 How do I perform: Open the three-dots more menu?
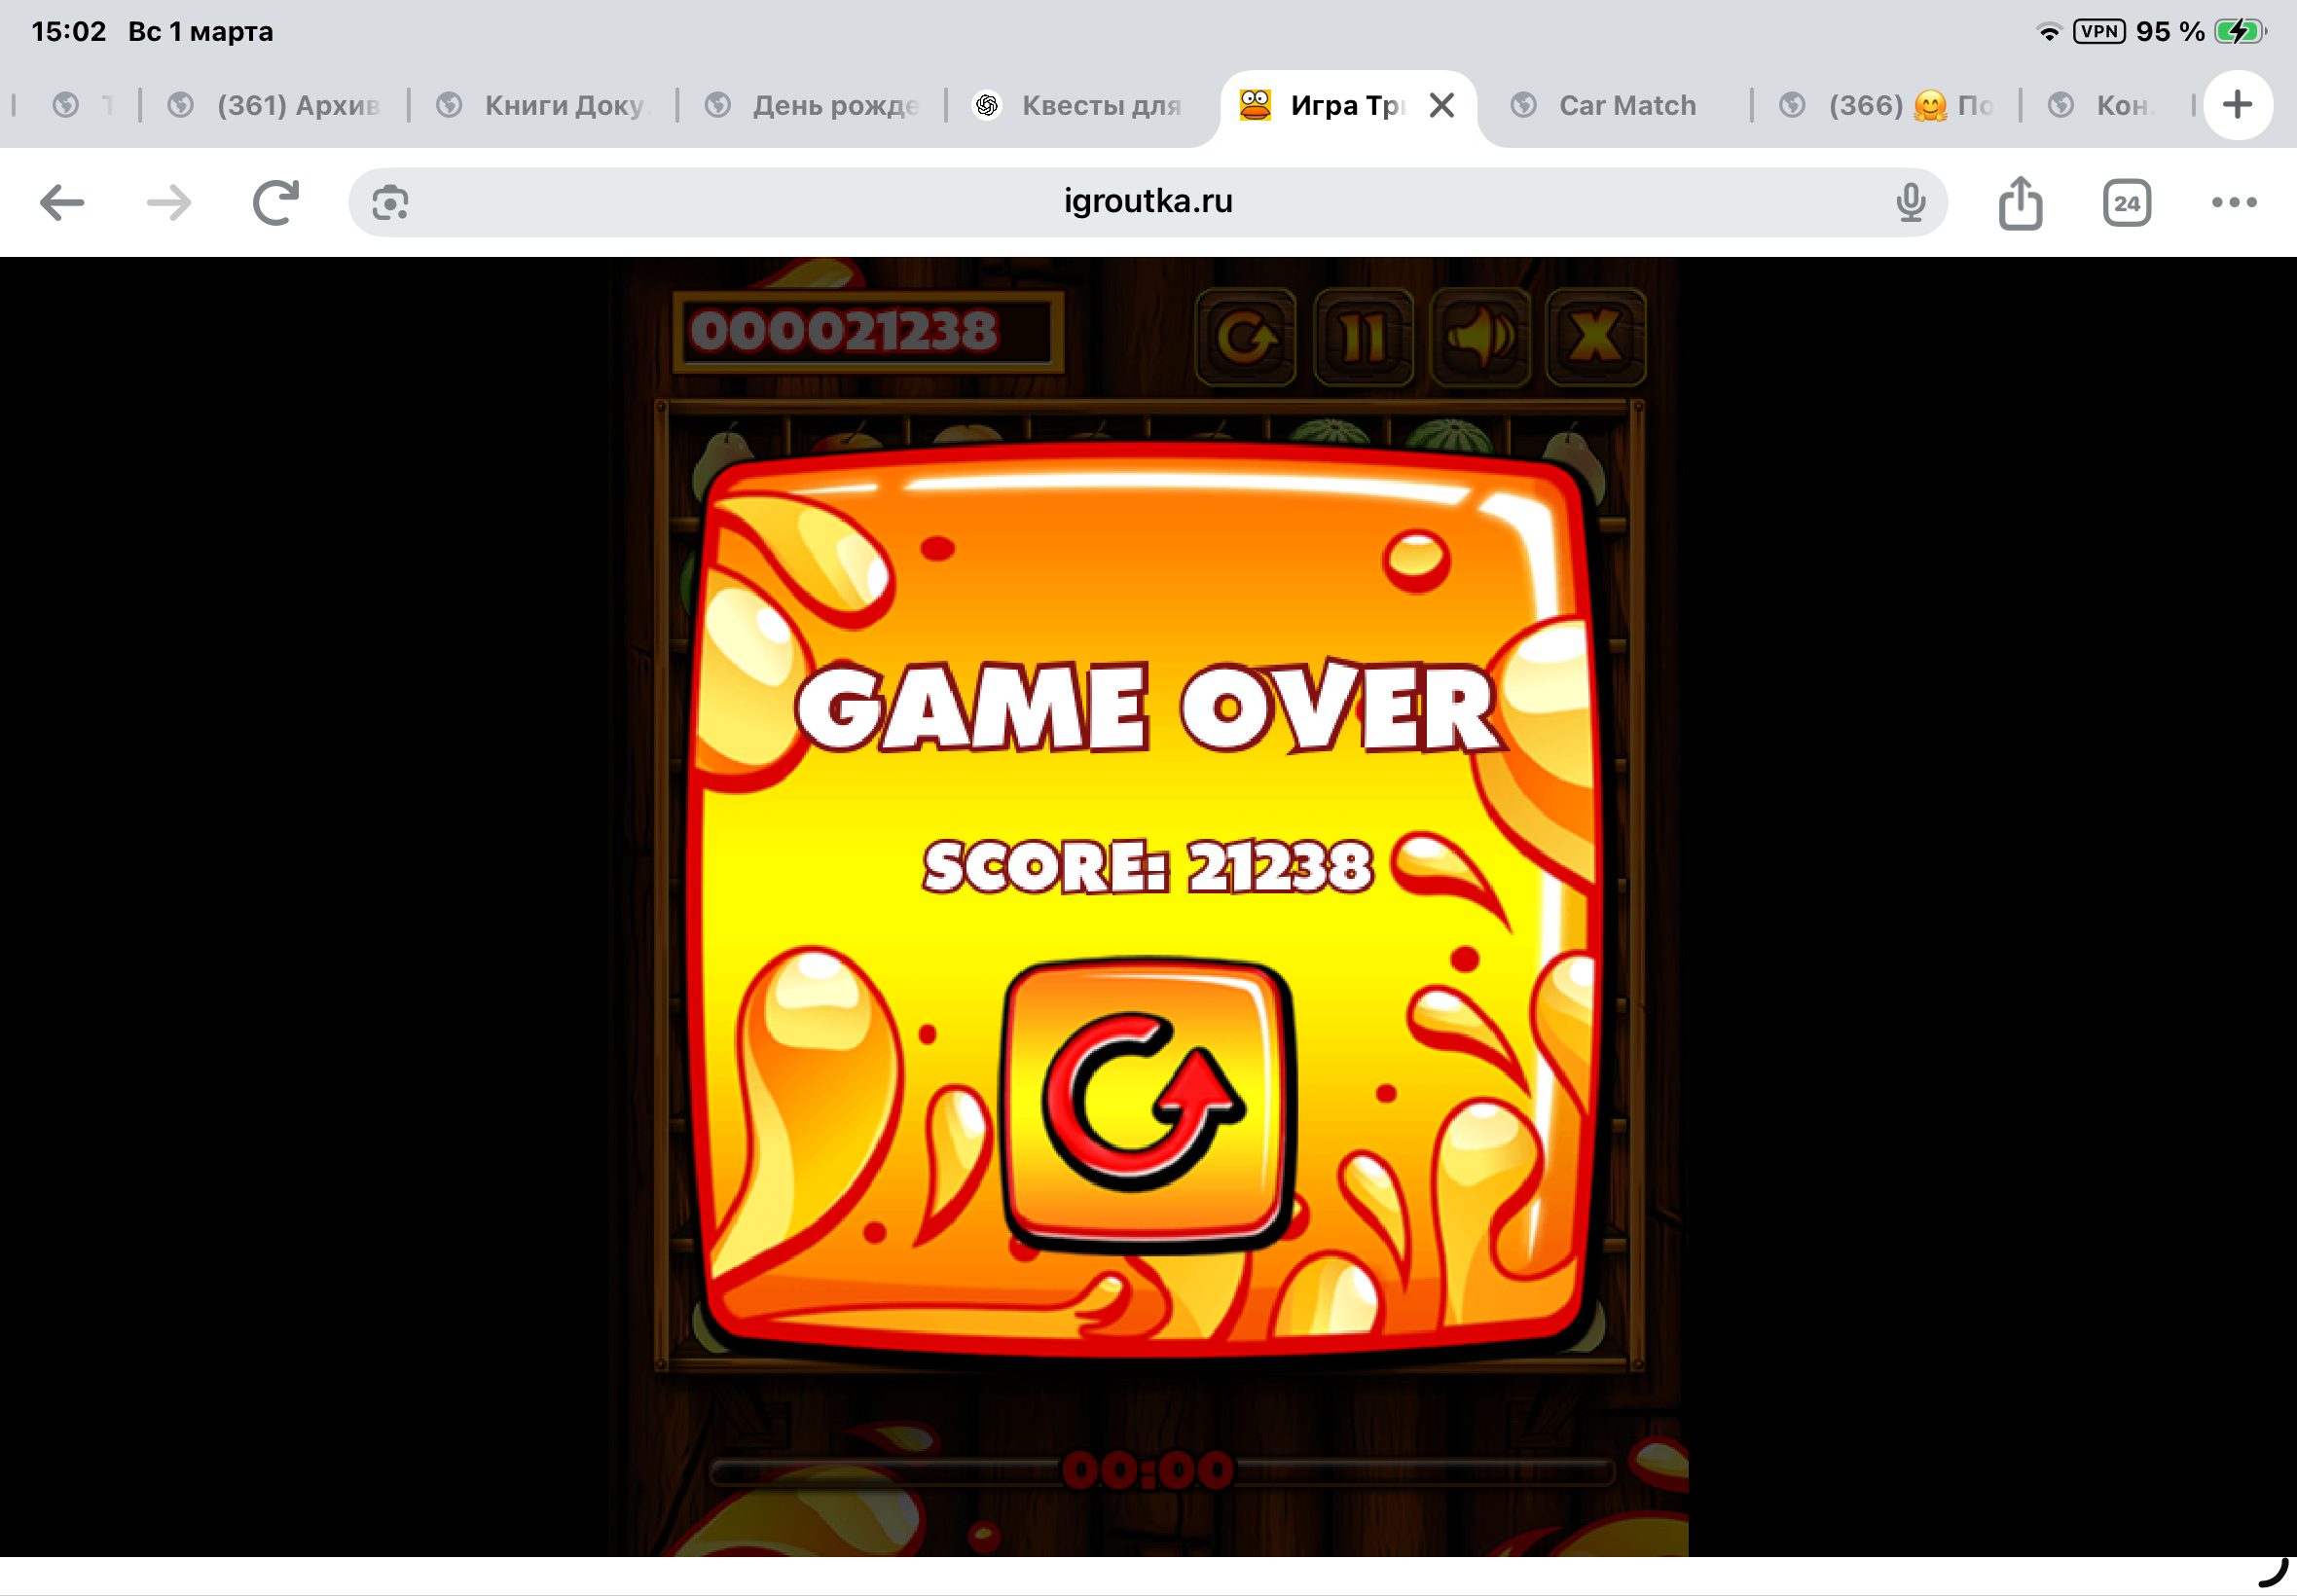click(2233, 203)
